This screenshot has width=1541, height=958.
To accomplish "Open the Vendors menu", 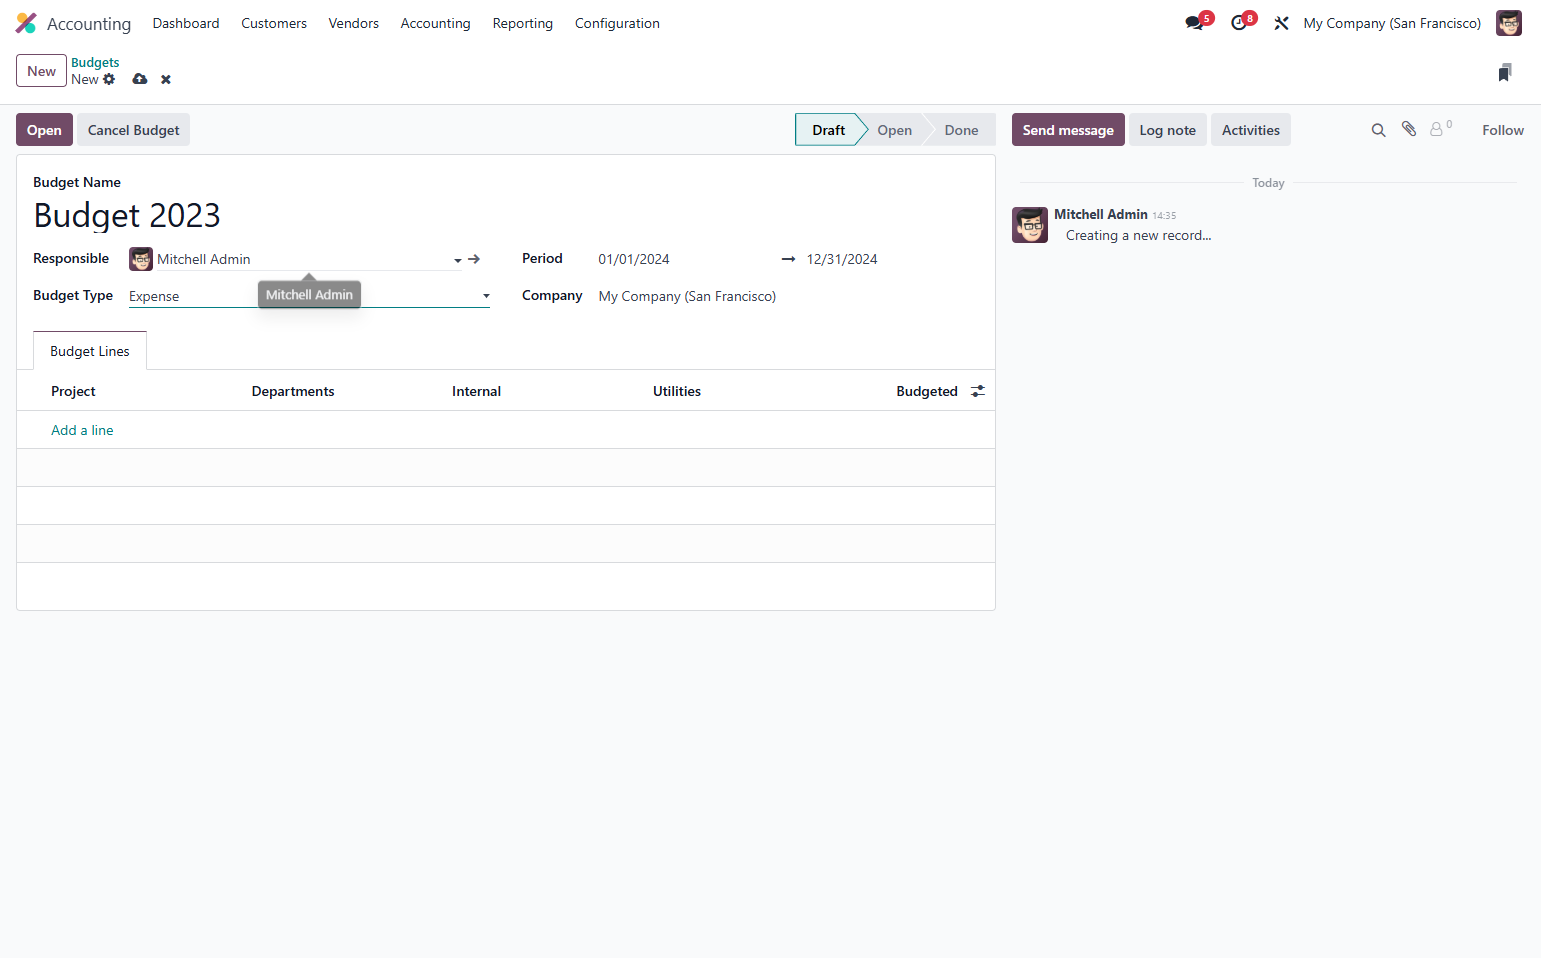I will [354, 23].
